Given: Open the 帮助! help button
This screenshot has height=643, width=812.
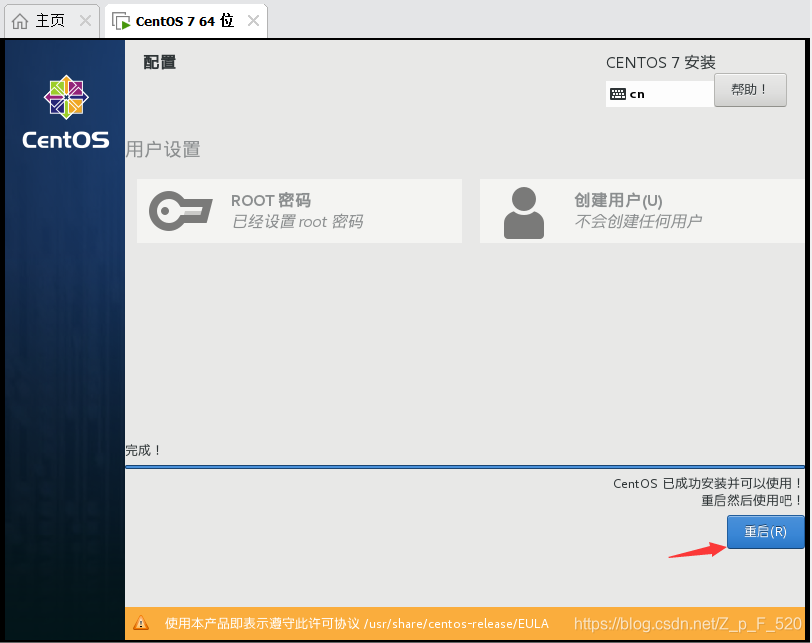Looking at the screenshot, I should click(x=750, y=90).
